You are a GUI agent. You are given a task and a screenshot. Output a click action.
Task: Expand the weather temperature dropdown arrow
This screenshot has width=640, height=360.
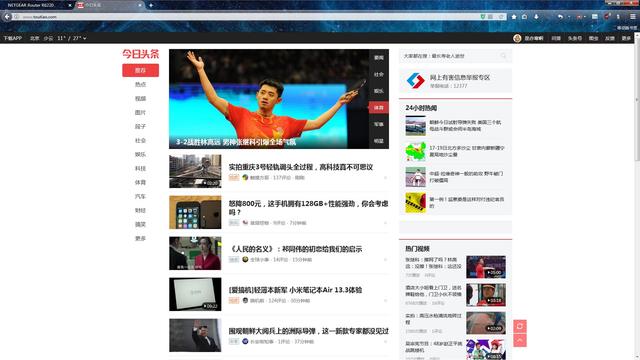(x=84, y=38)
